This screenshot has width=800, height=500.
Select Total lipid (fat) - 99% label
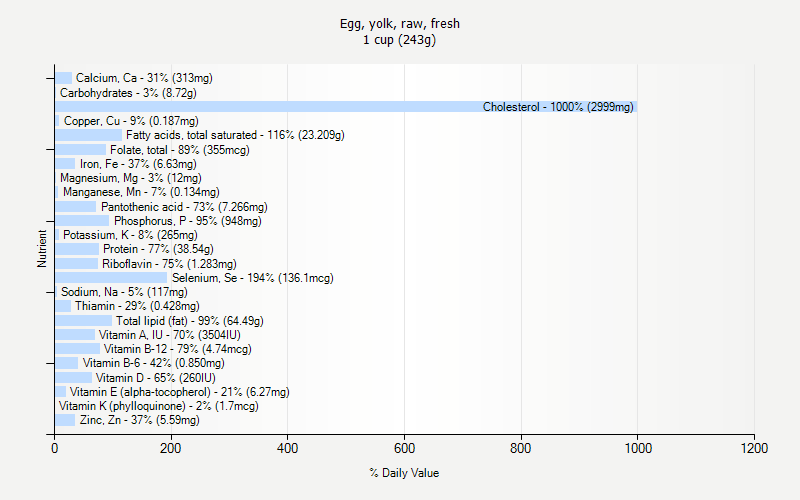pos(190,321)
